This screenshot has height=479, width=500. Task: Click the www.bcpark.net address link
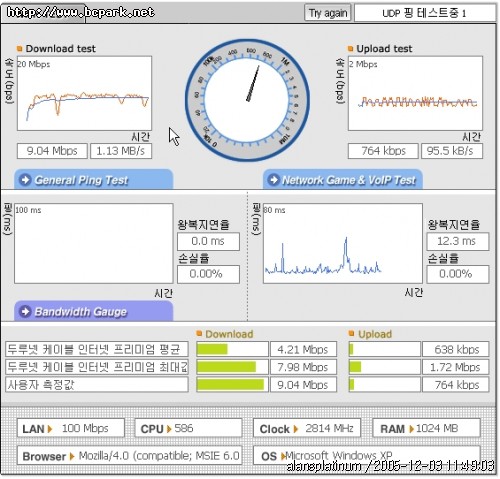point(80,12)
